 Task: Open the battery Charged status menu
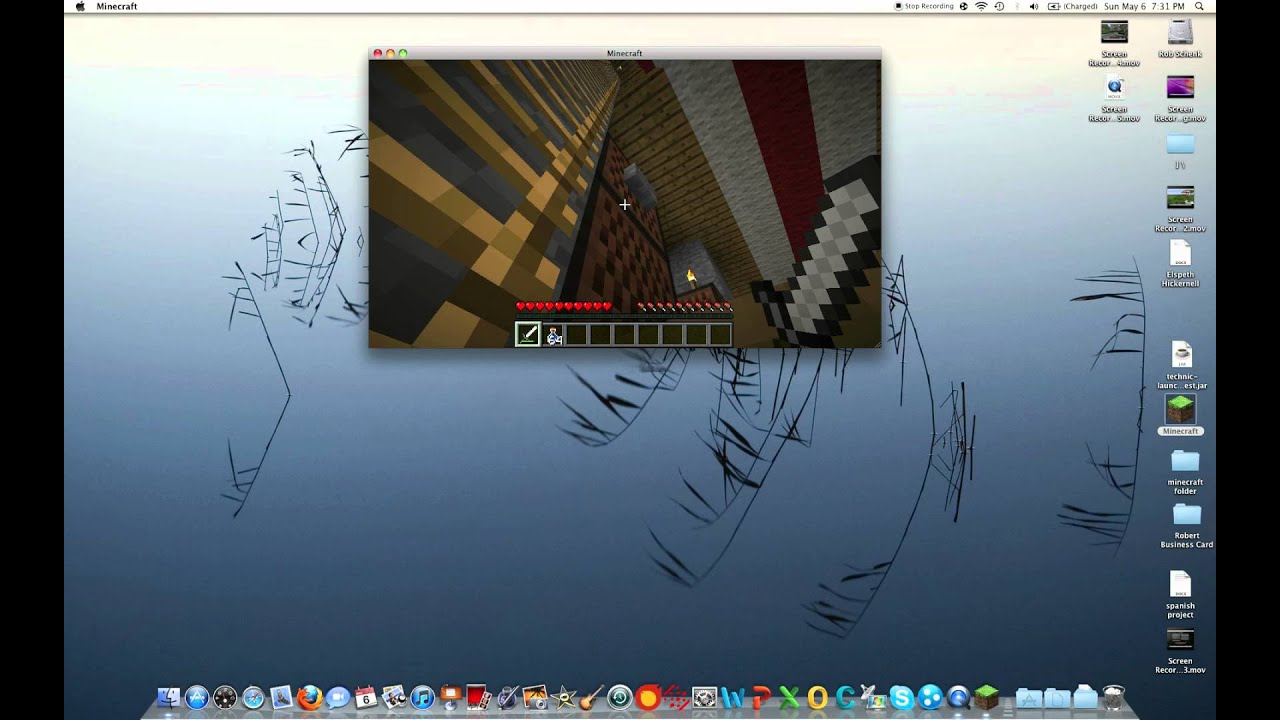1072,6
